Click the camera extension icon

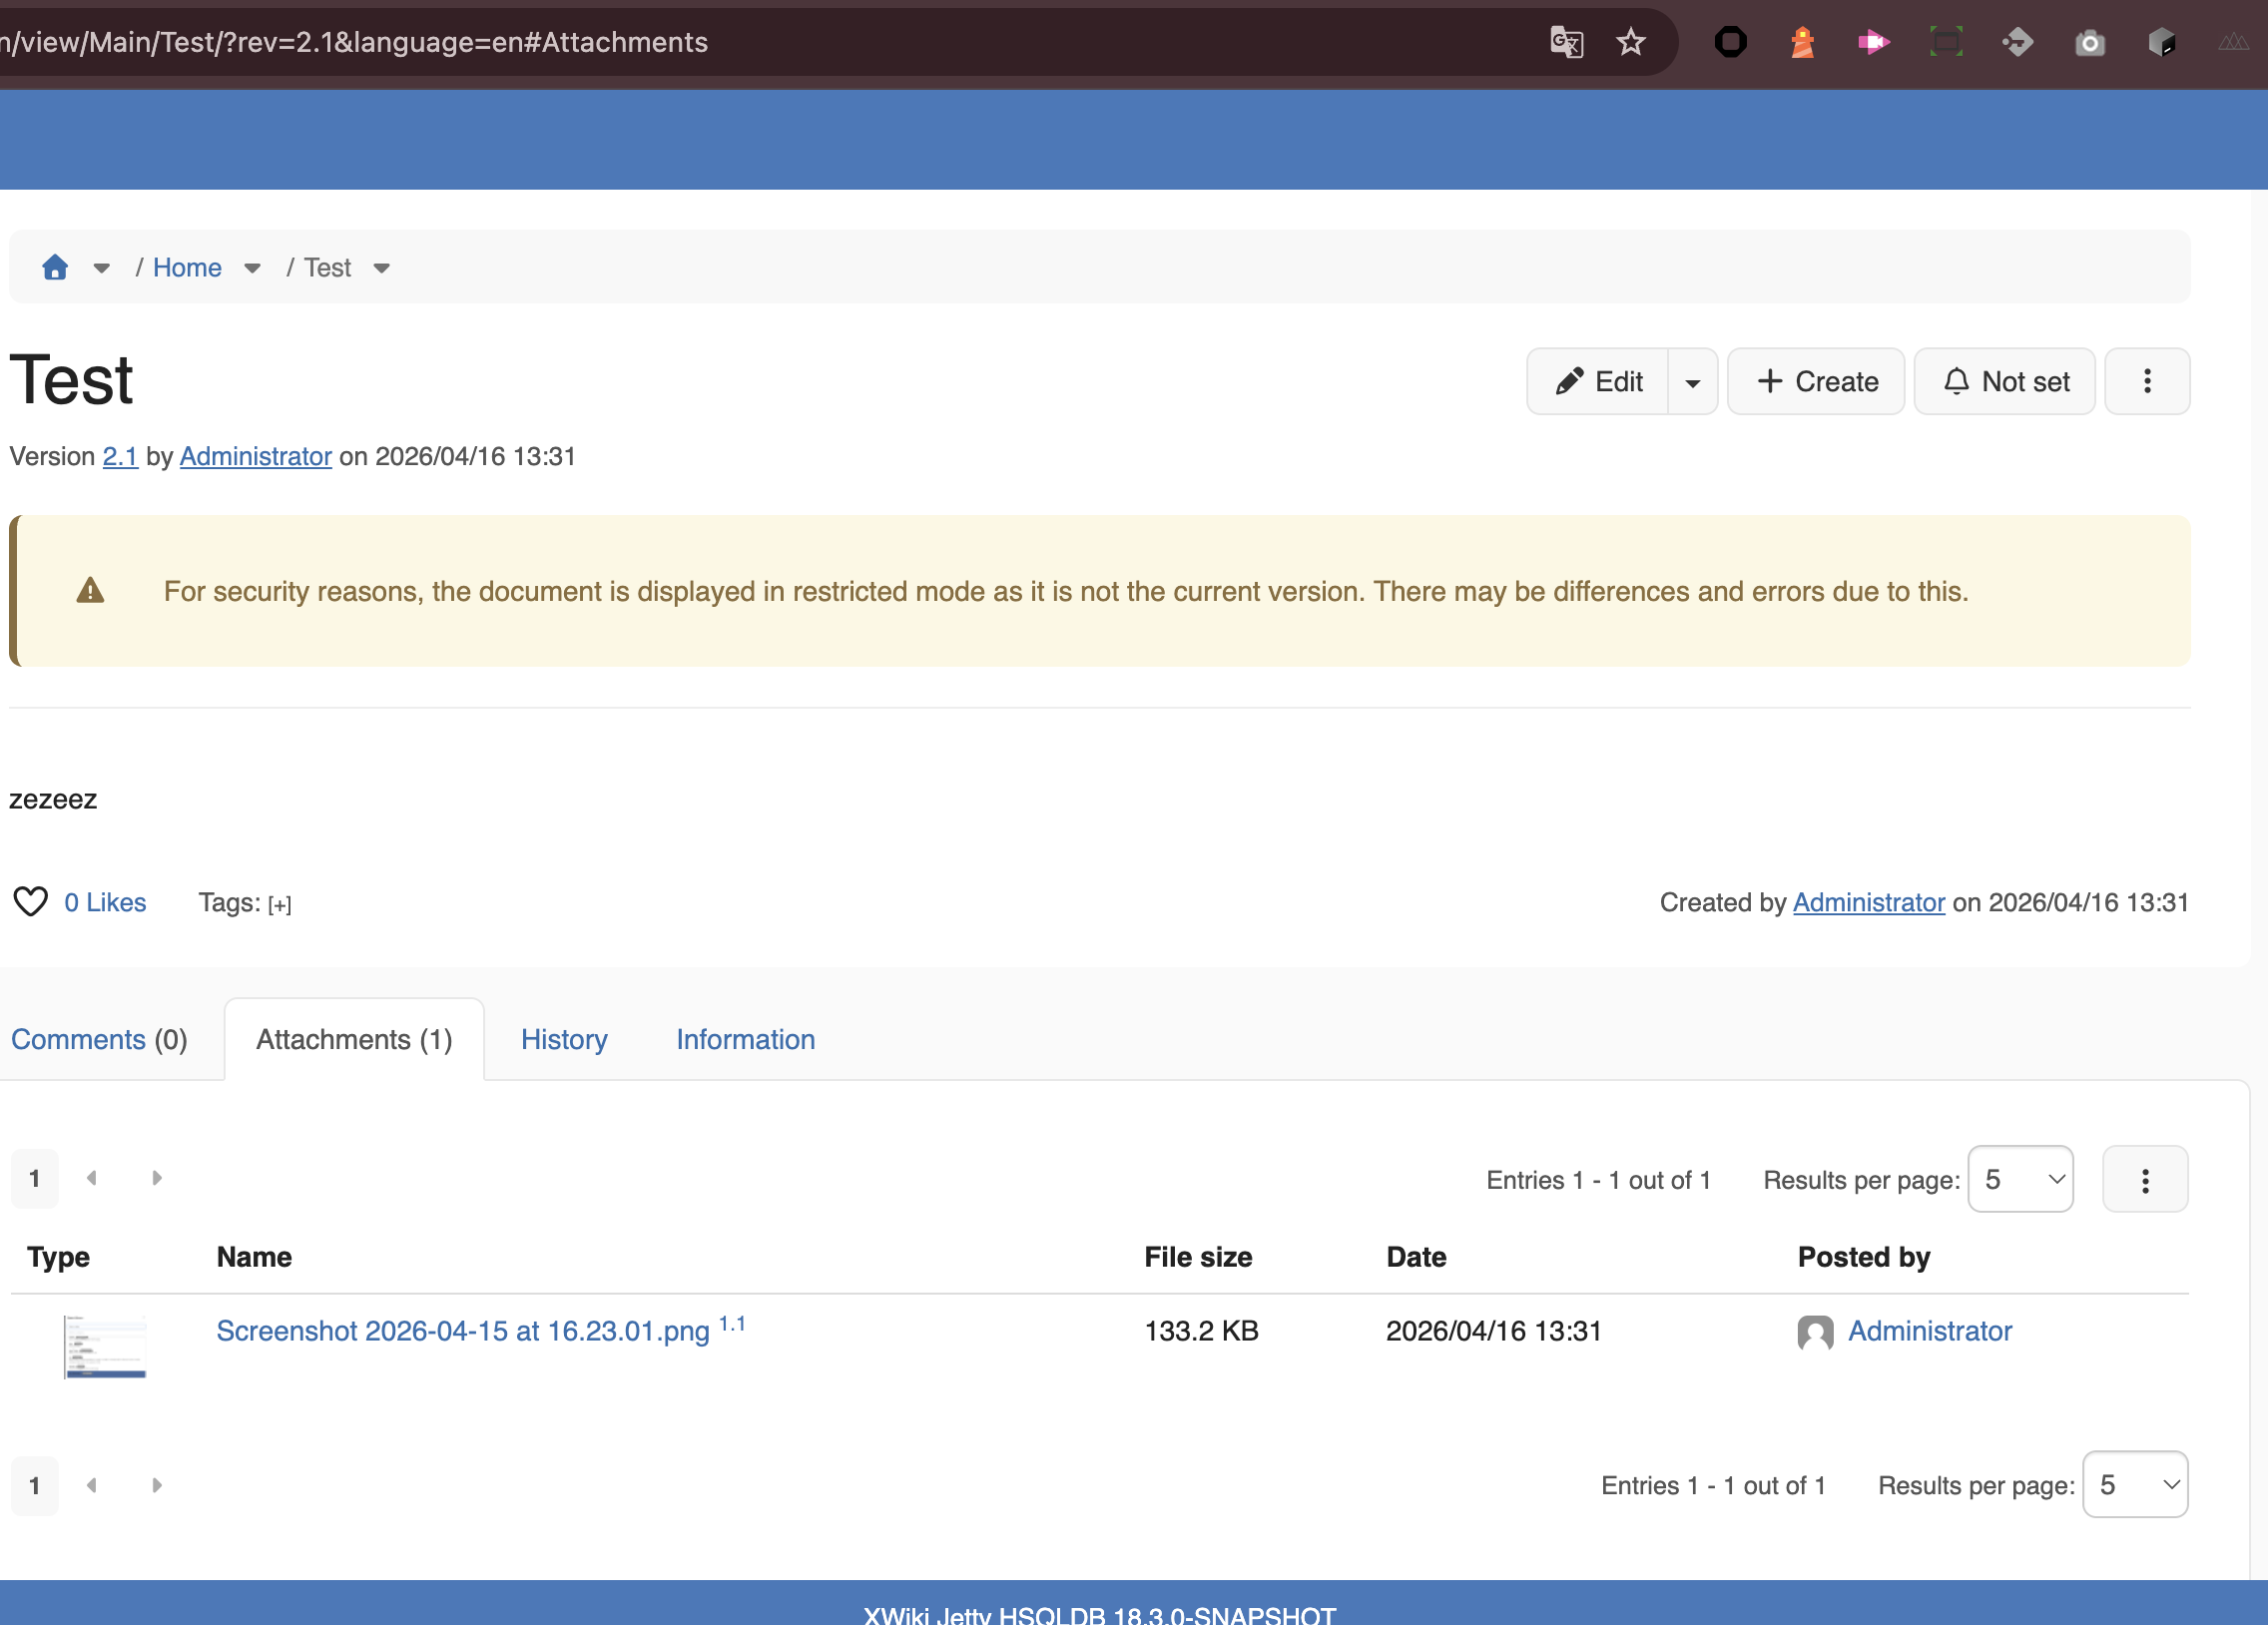pyautogui.click(x=2090, y=42)
